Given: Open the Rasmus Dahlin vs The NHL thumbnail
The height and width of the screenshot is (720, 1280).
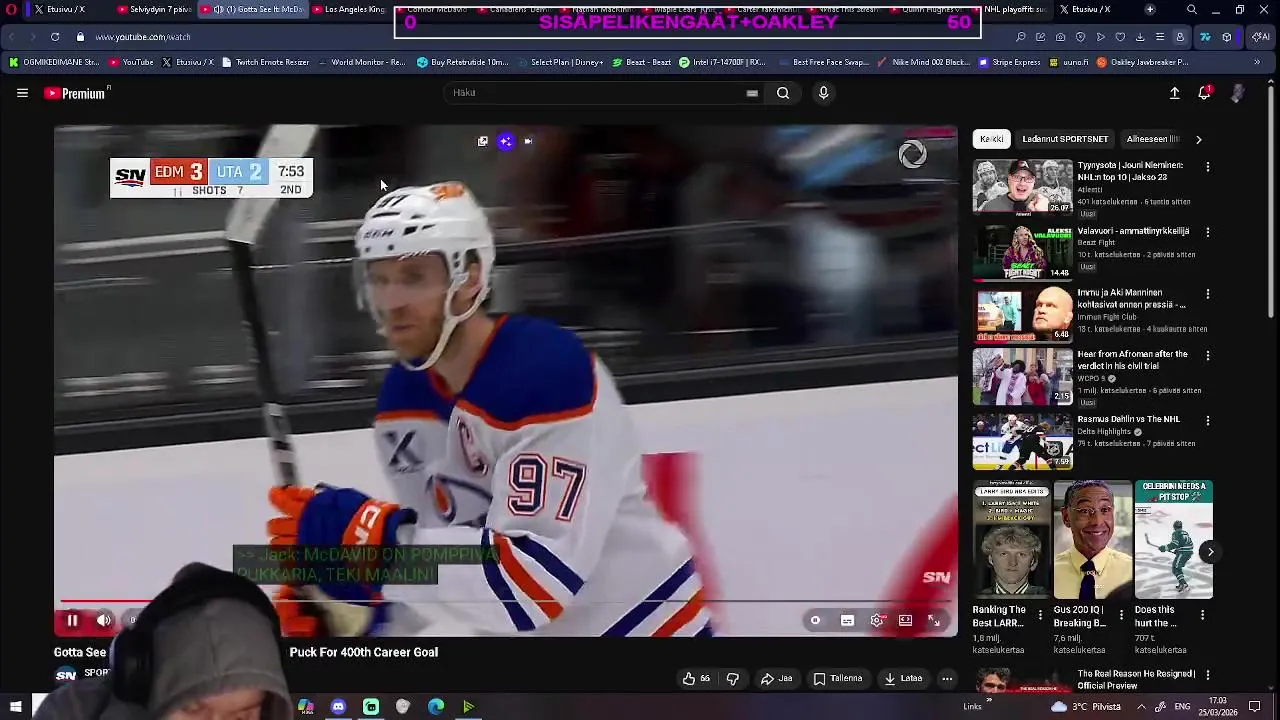Looking at the screenshot, I should (1022, 441).
